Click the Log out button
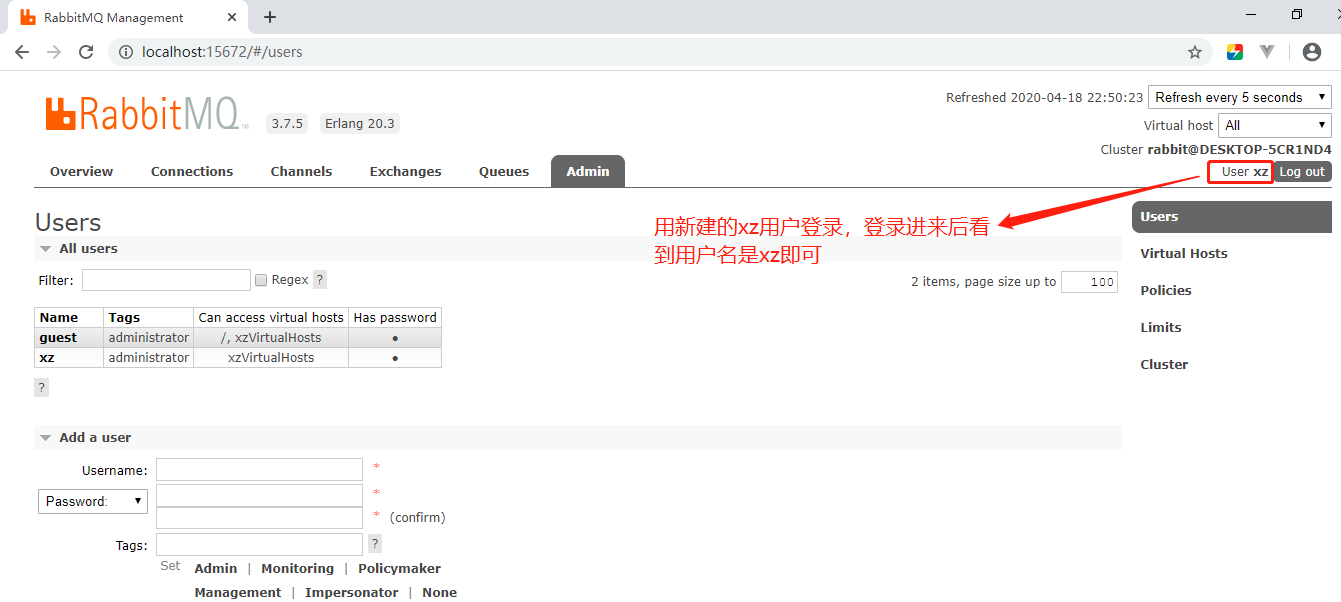1341x602 pixels. point(1302,172)
